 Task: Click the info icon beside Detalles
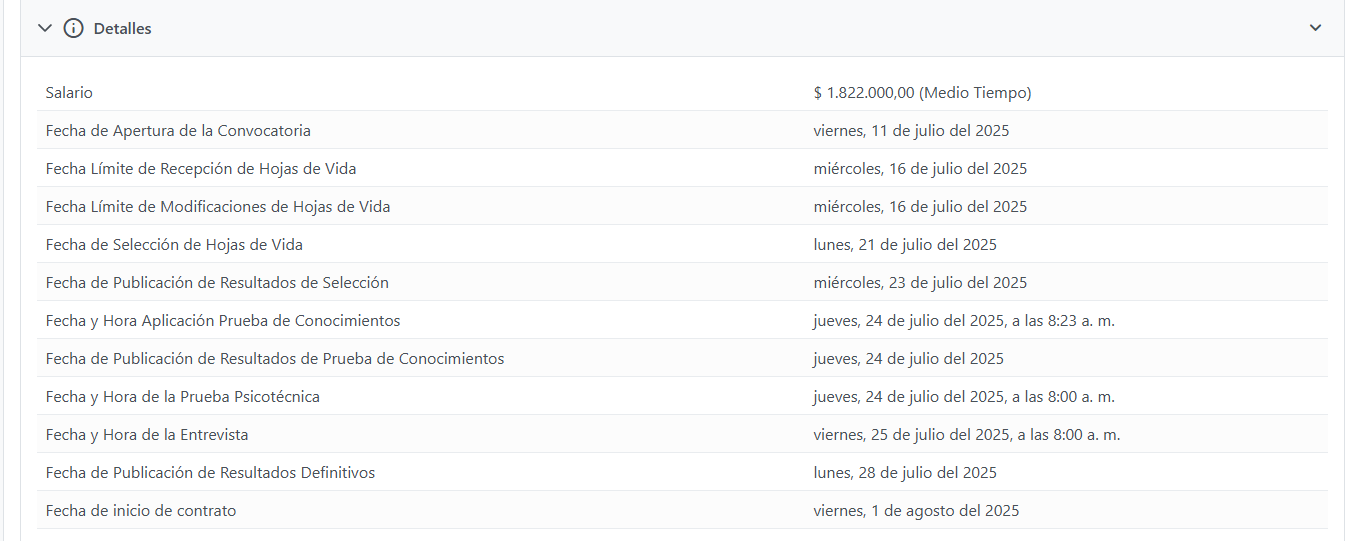pyautogui.click(x=73, y=28)
